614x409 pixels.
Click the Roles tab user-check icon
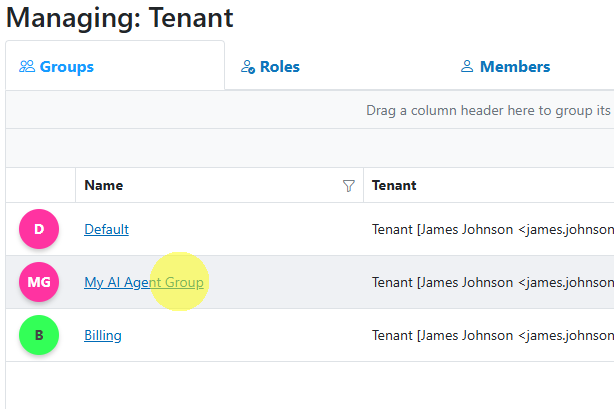click(x=248, y=67)
